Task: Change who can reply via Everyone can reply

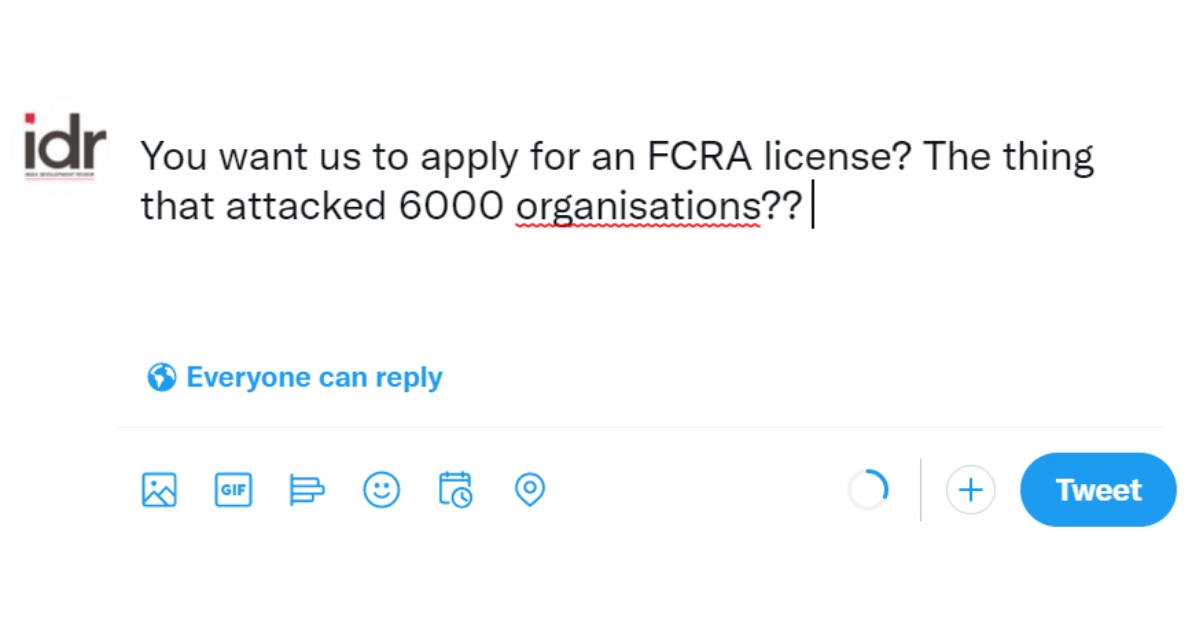Action: pyautogui.click(x=313, y=377)
